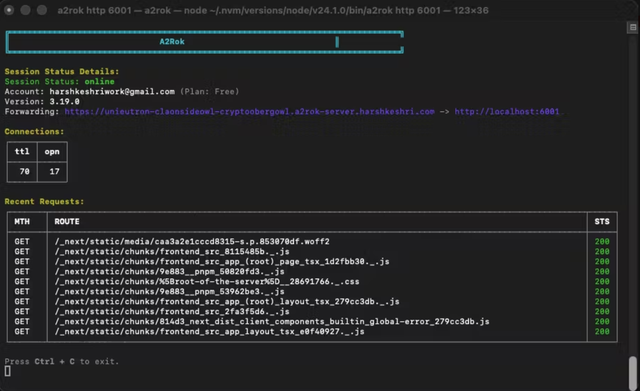Click the version number 3.19.0
Image resolution: width=640 pixels, height=391 pixels.
(64, 101)
